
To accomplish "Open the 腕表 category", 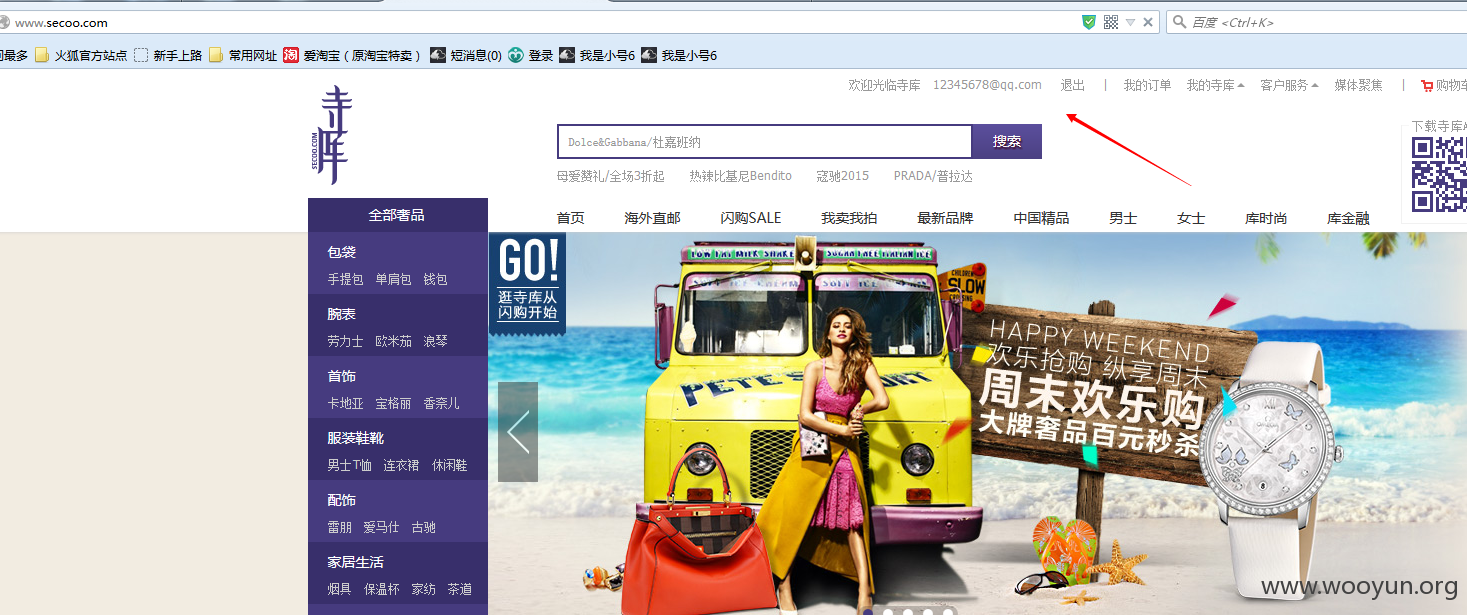I will (341, 314).
